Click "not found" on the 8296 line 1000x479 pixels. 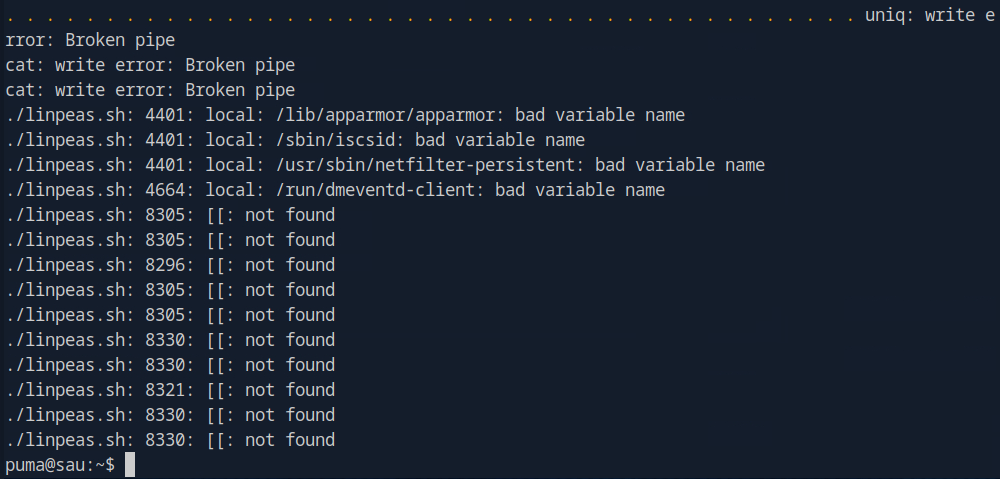[x=290, y=265]
